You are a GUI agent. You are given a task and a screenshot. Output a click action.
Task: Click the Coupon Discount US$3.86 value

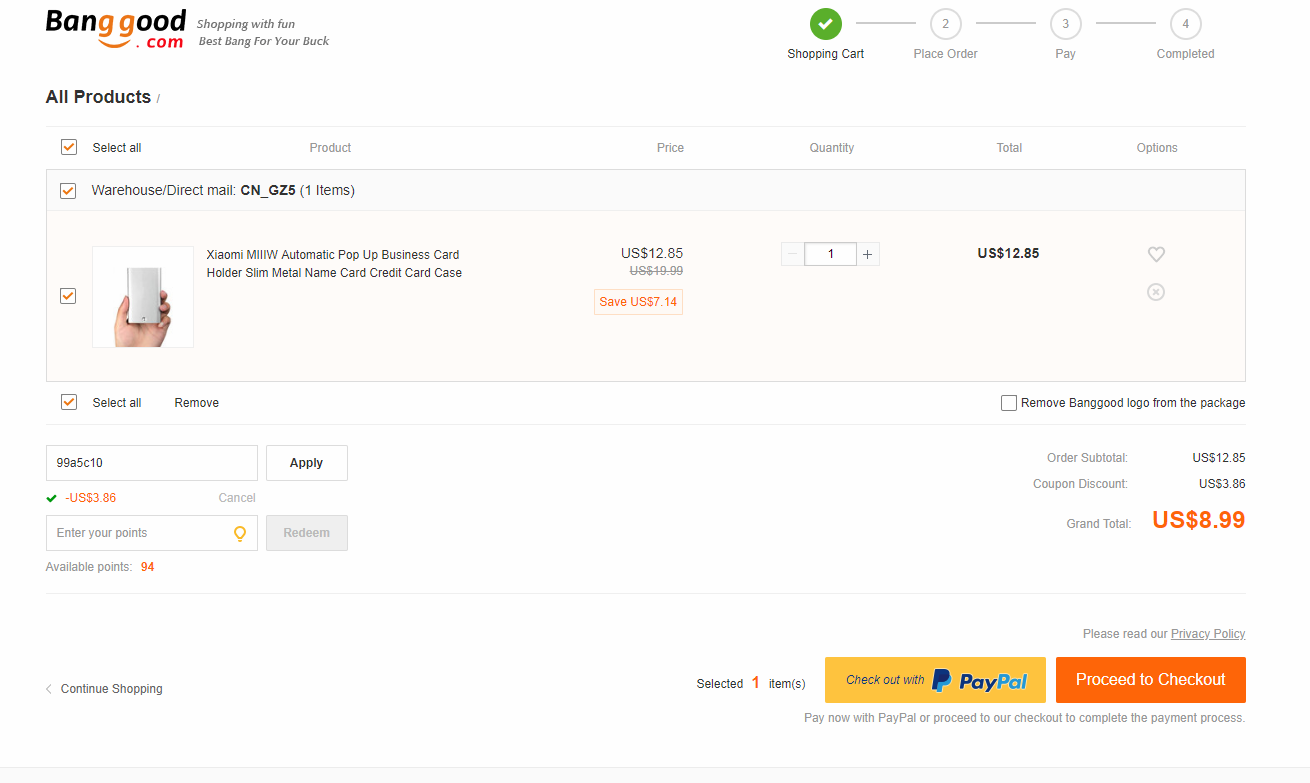(1222, 484)
